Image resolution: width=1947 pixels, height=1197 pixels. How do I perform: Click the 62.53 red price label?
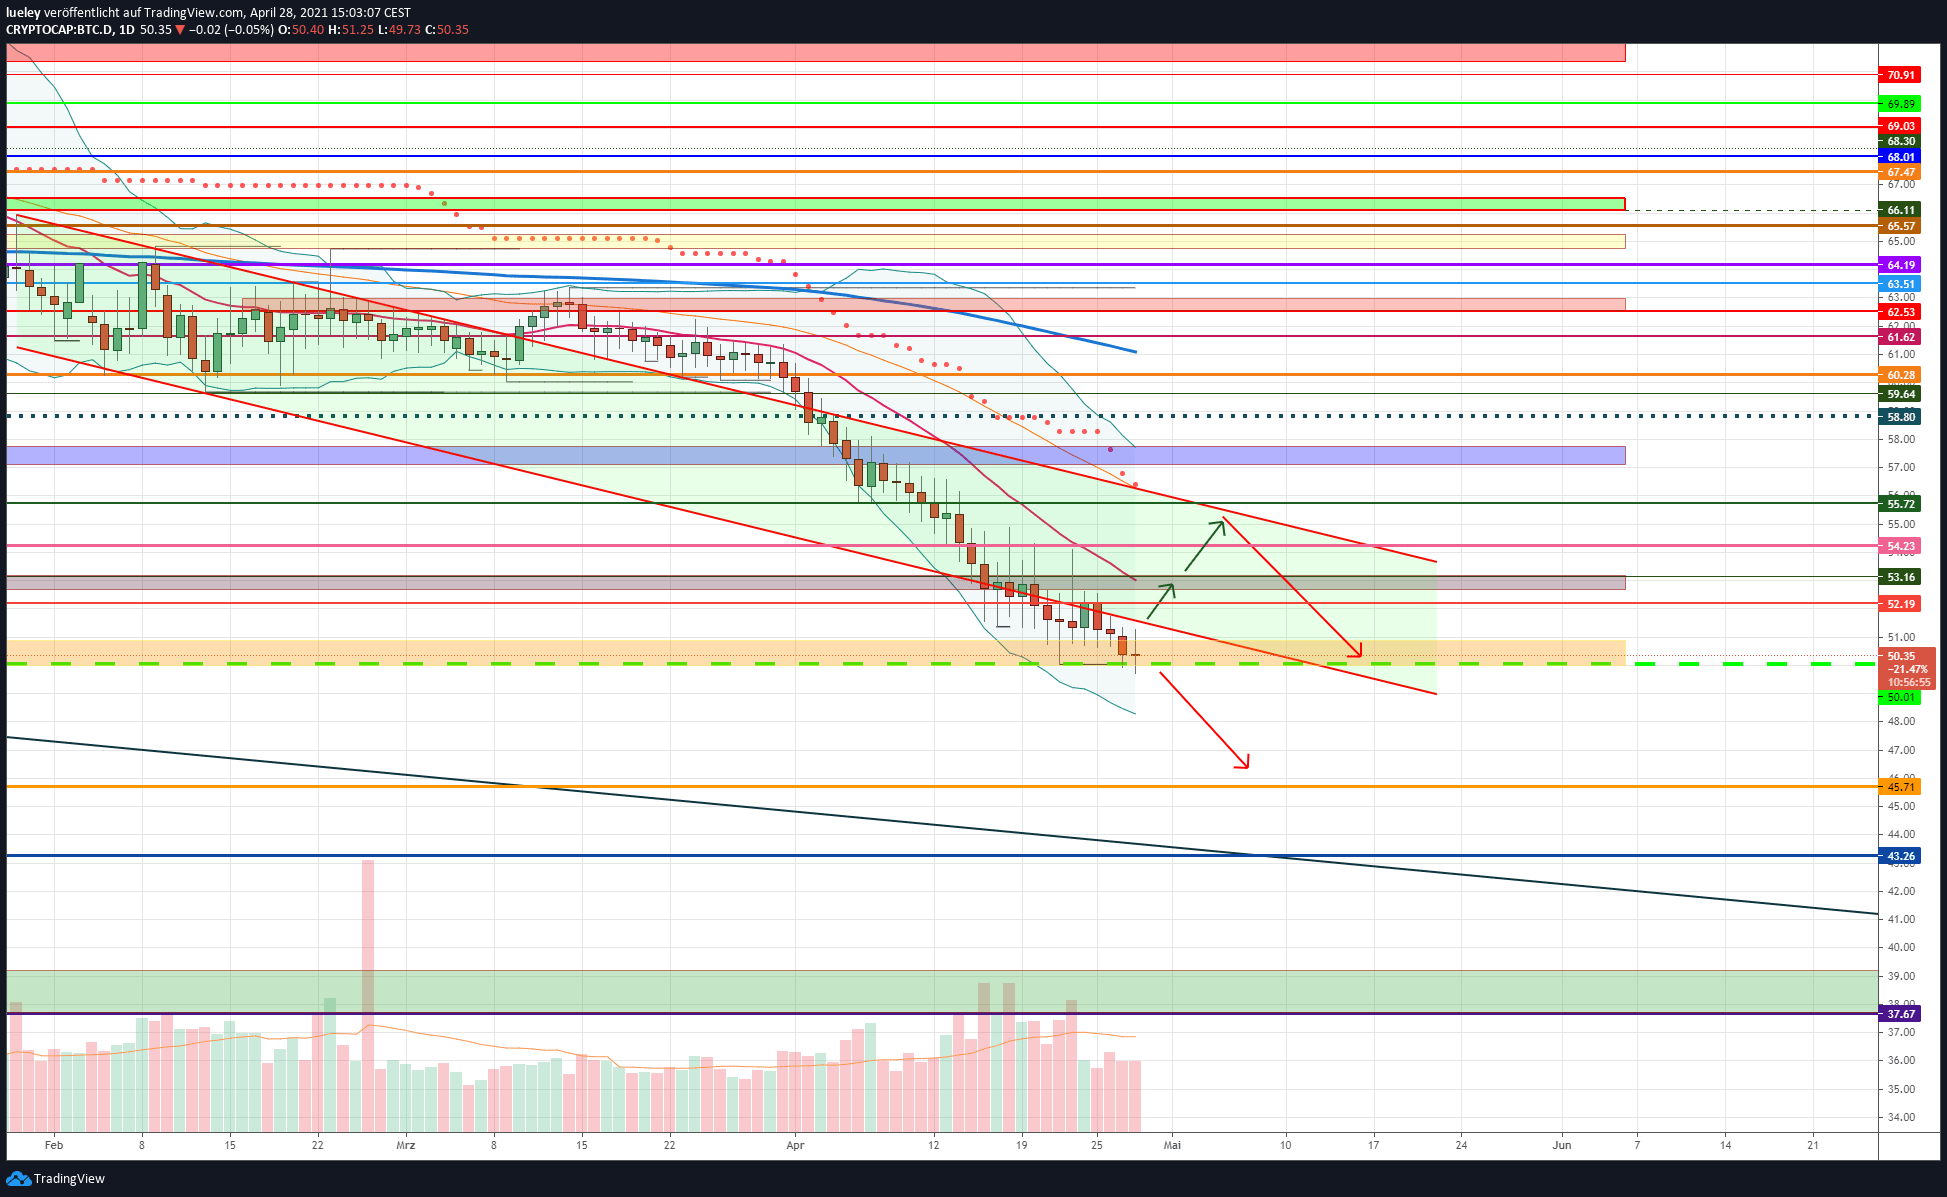pyautogui.click(x=1900, y=312)
